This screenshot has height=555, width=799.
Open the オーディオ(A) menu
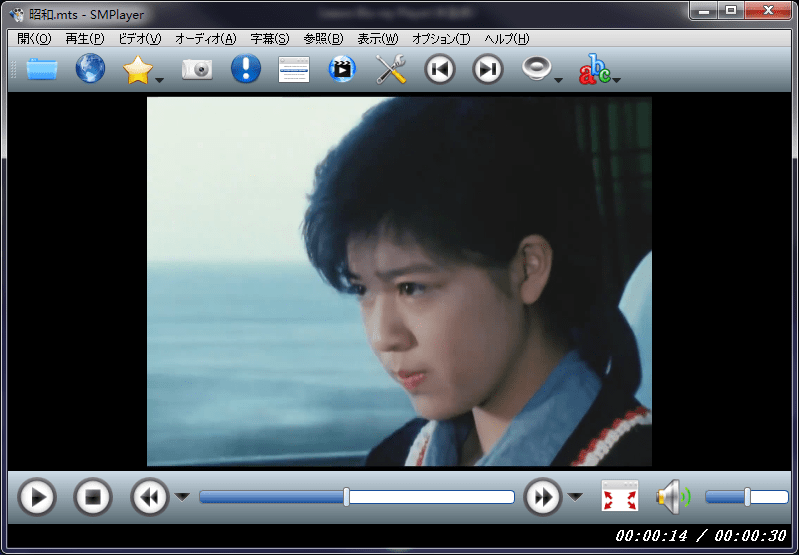coord(206,39)
